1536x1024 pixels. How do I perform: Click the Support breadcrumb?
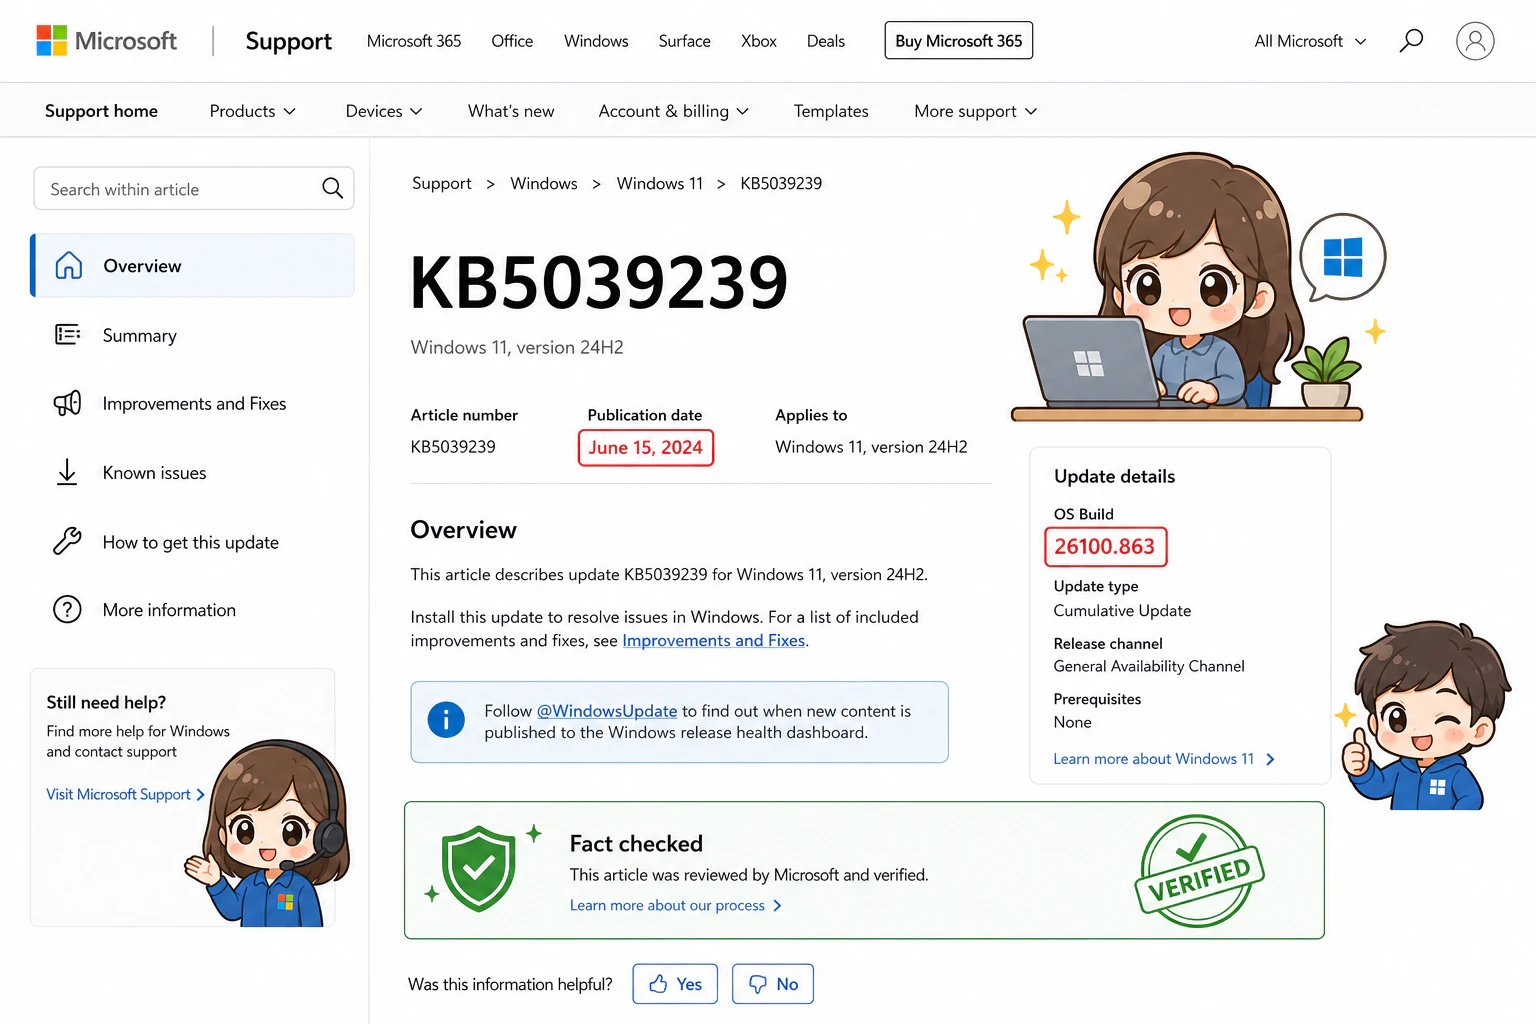(x=441, y=183)
